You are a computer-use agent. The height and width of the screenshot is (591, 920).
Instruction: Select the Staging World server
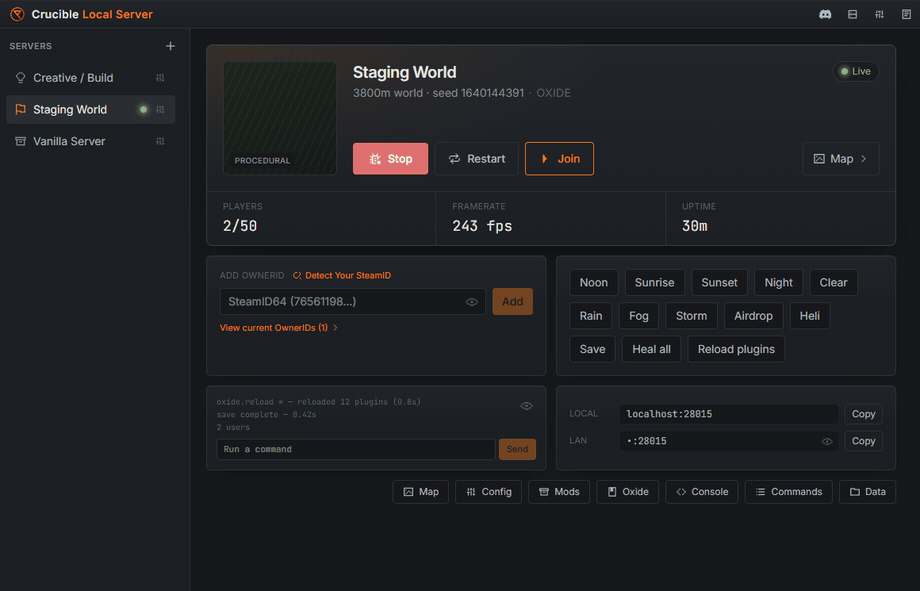pos(90,109)
